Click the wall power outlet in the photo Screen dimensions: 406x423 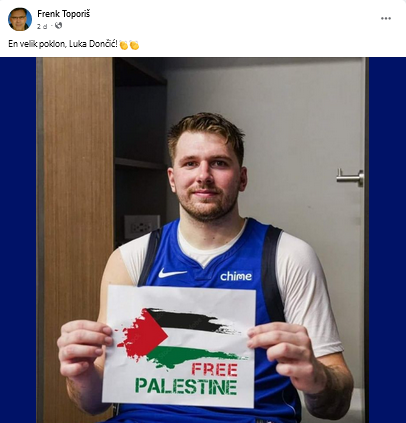click(142, 227)
